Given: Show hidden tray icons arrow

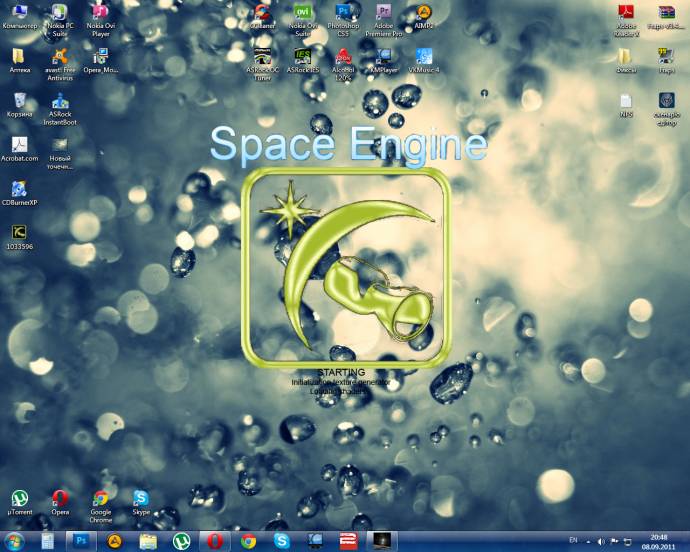Looking at the screenshot, I should pyautogui.click(x=589, y=541).
